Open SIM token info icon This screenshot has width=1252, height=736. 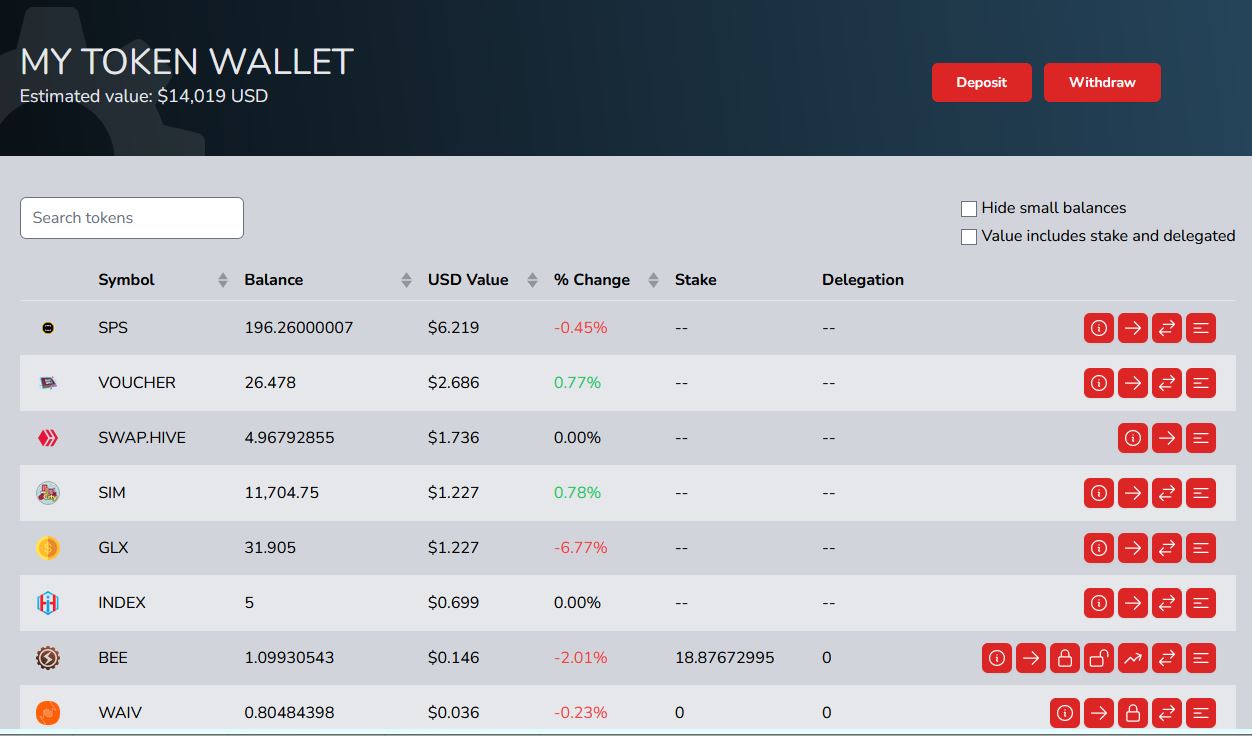(x=1099, y=493)
